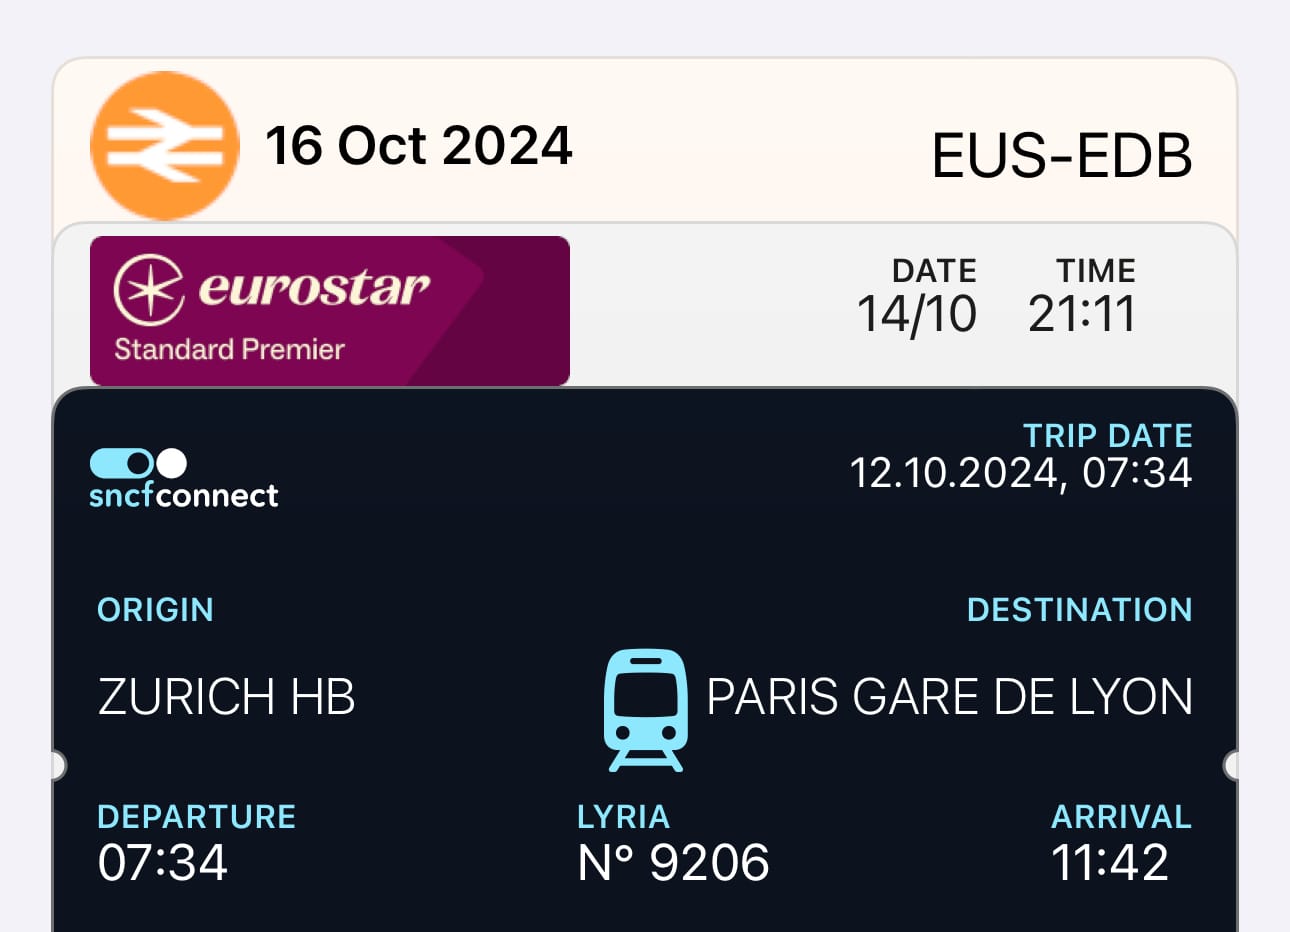Open the 16 Oct 2024 rail pass
The width and height of the screenshot is (1290, 932).
click(x=645, y=141)
